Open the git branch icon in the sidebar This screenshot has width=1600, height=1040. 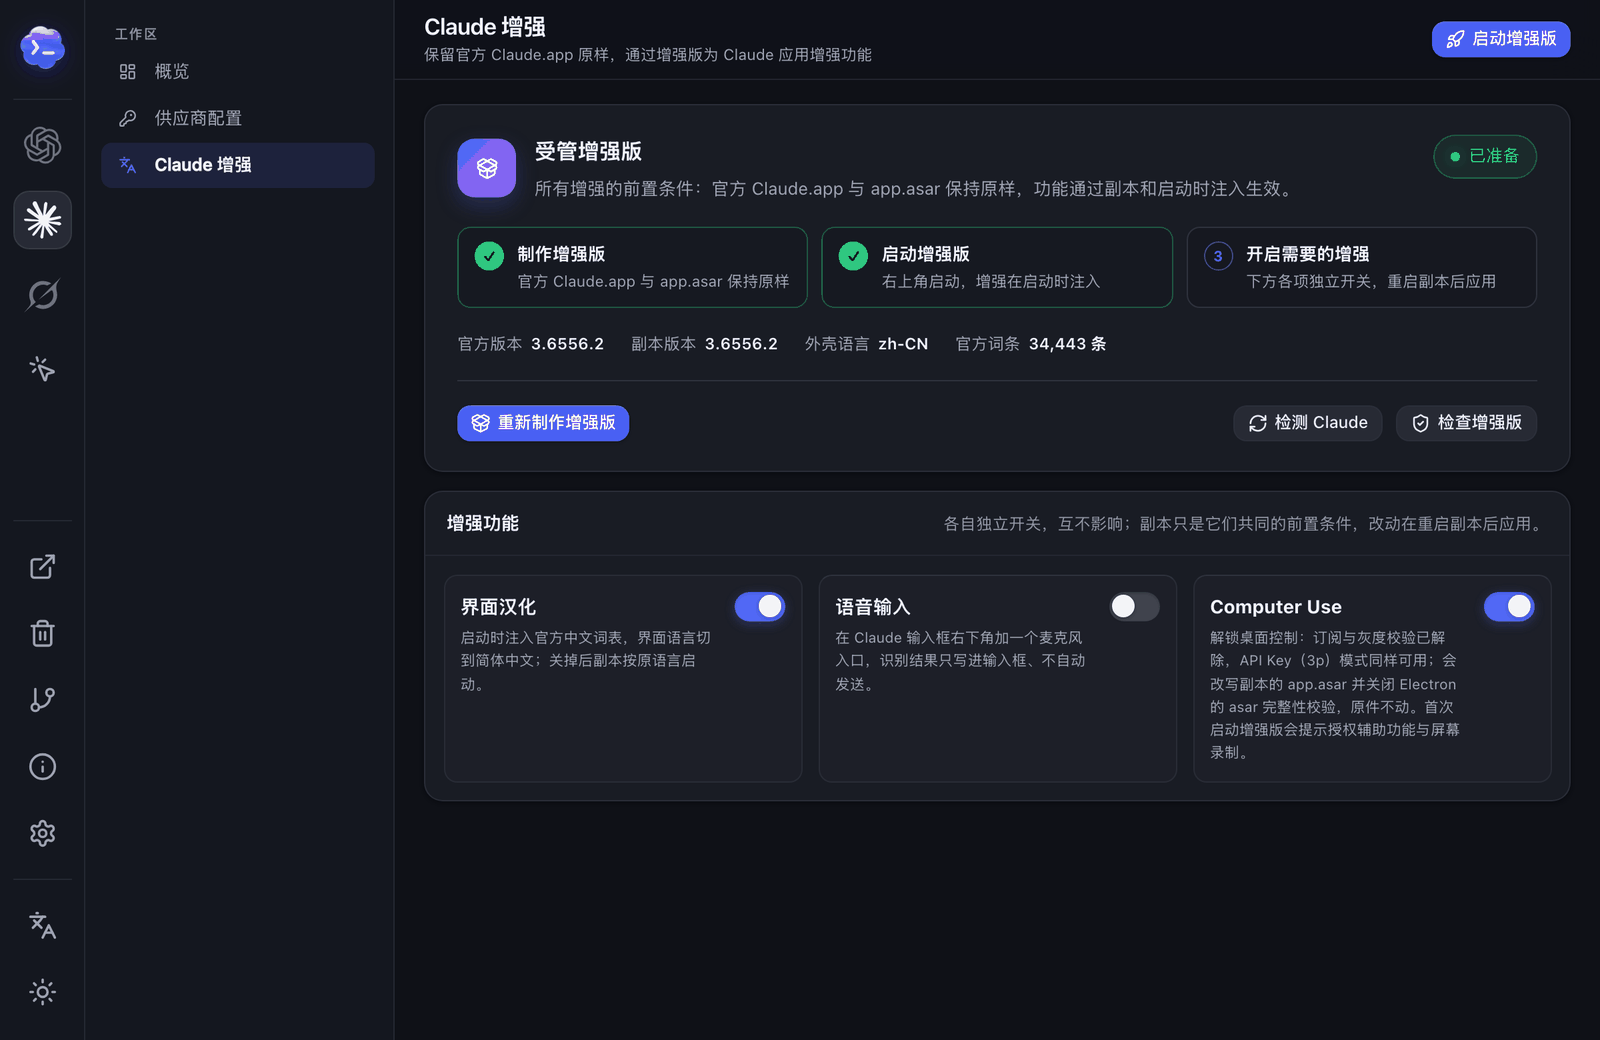tap(42, 700)
